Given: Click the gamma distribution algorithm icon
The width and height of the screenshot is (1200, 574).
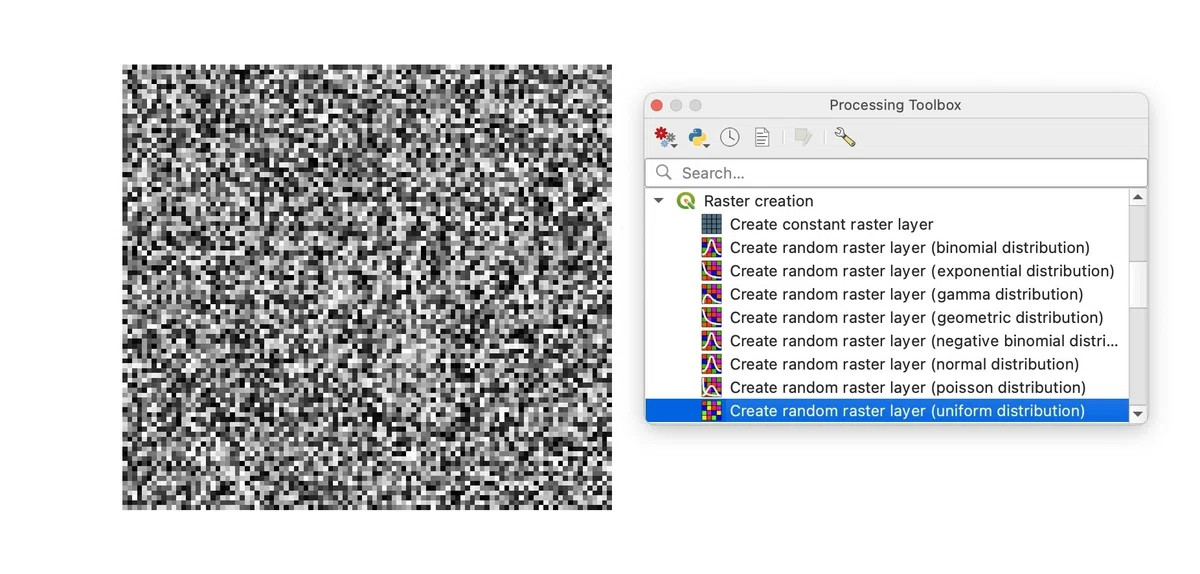Looking at the screenshot, I should point(711,294).
